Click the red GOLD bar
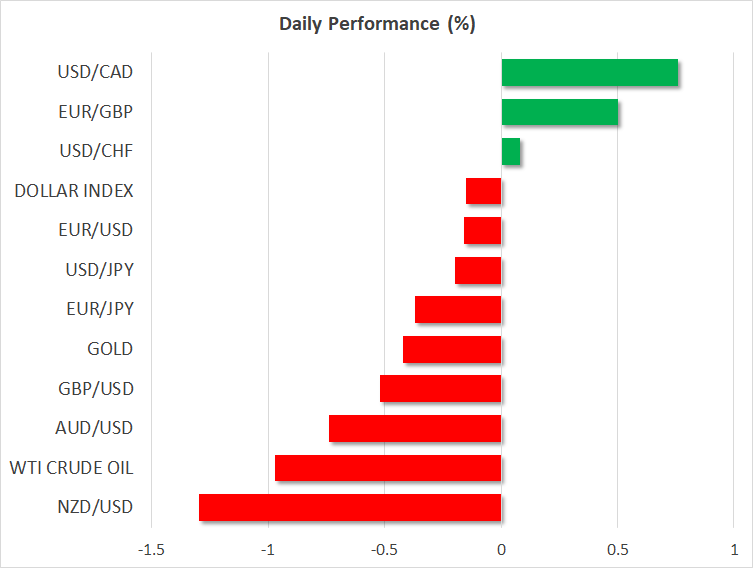The height and width of the screenshot is (568, 753). pyautogui.click(x=452, y=349)
